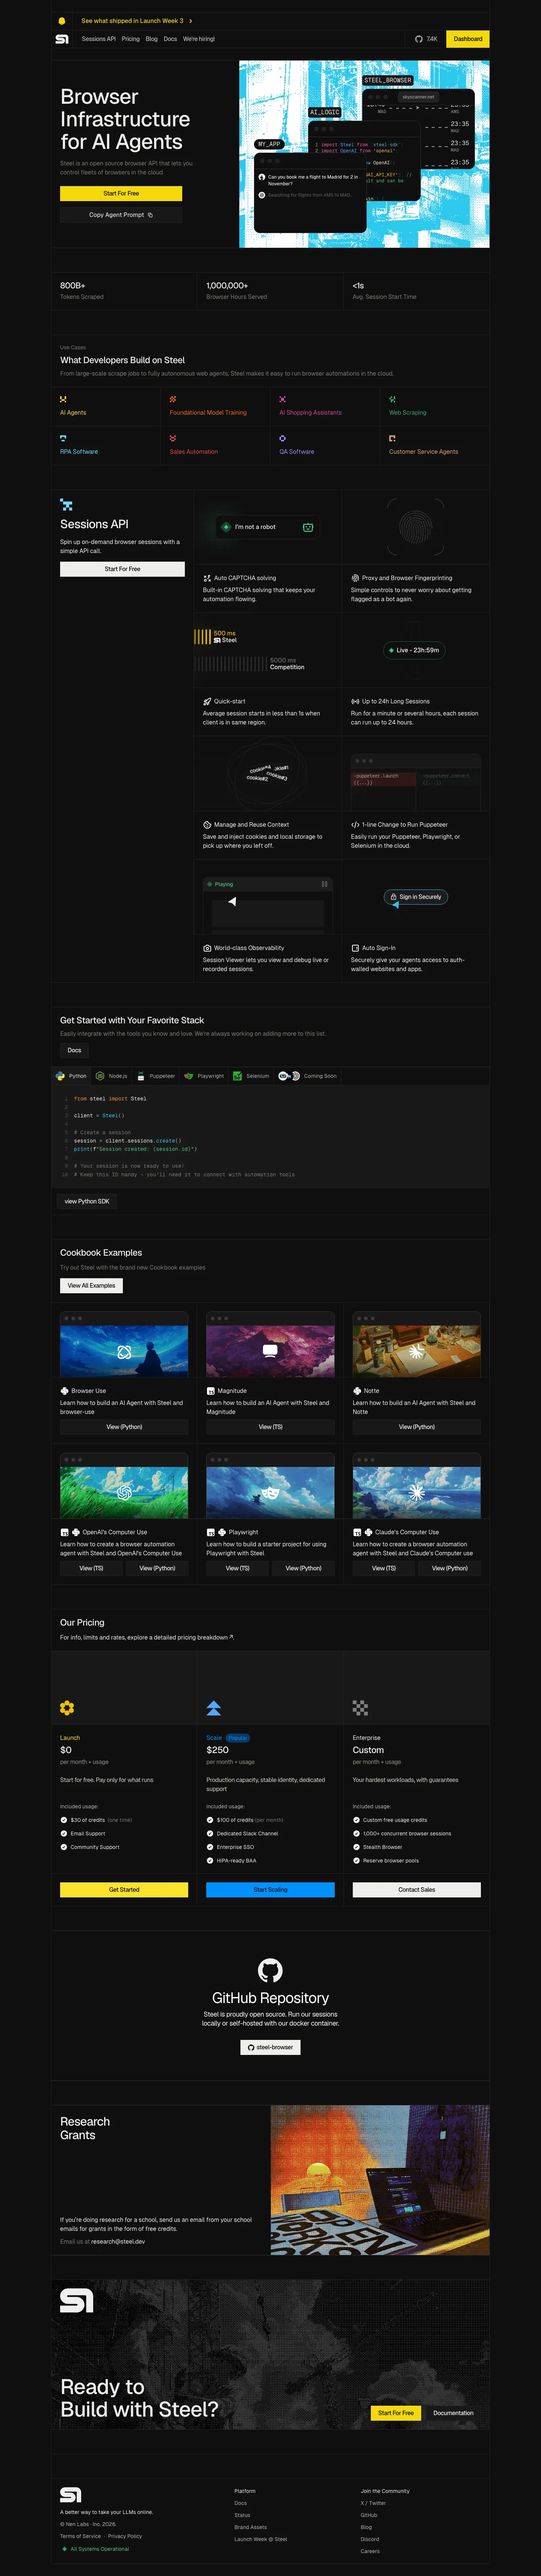Image resolution: width=541 pixels, height=2576 pixels.
Task: Open the Pricing page from navigation
Action: pos(131,39)
